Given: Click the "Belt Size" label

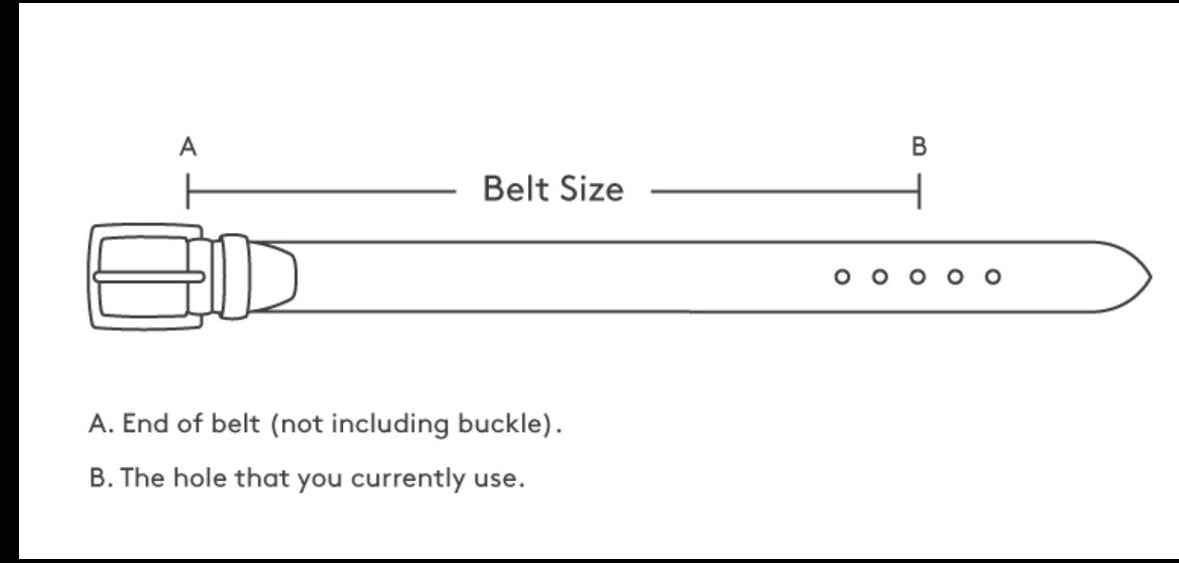Looking at the screenshot, I should 552,189.
